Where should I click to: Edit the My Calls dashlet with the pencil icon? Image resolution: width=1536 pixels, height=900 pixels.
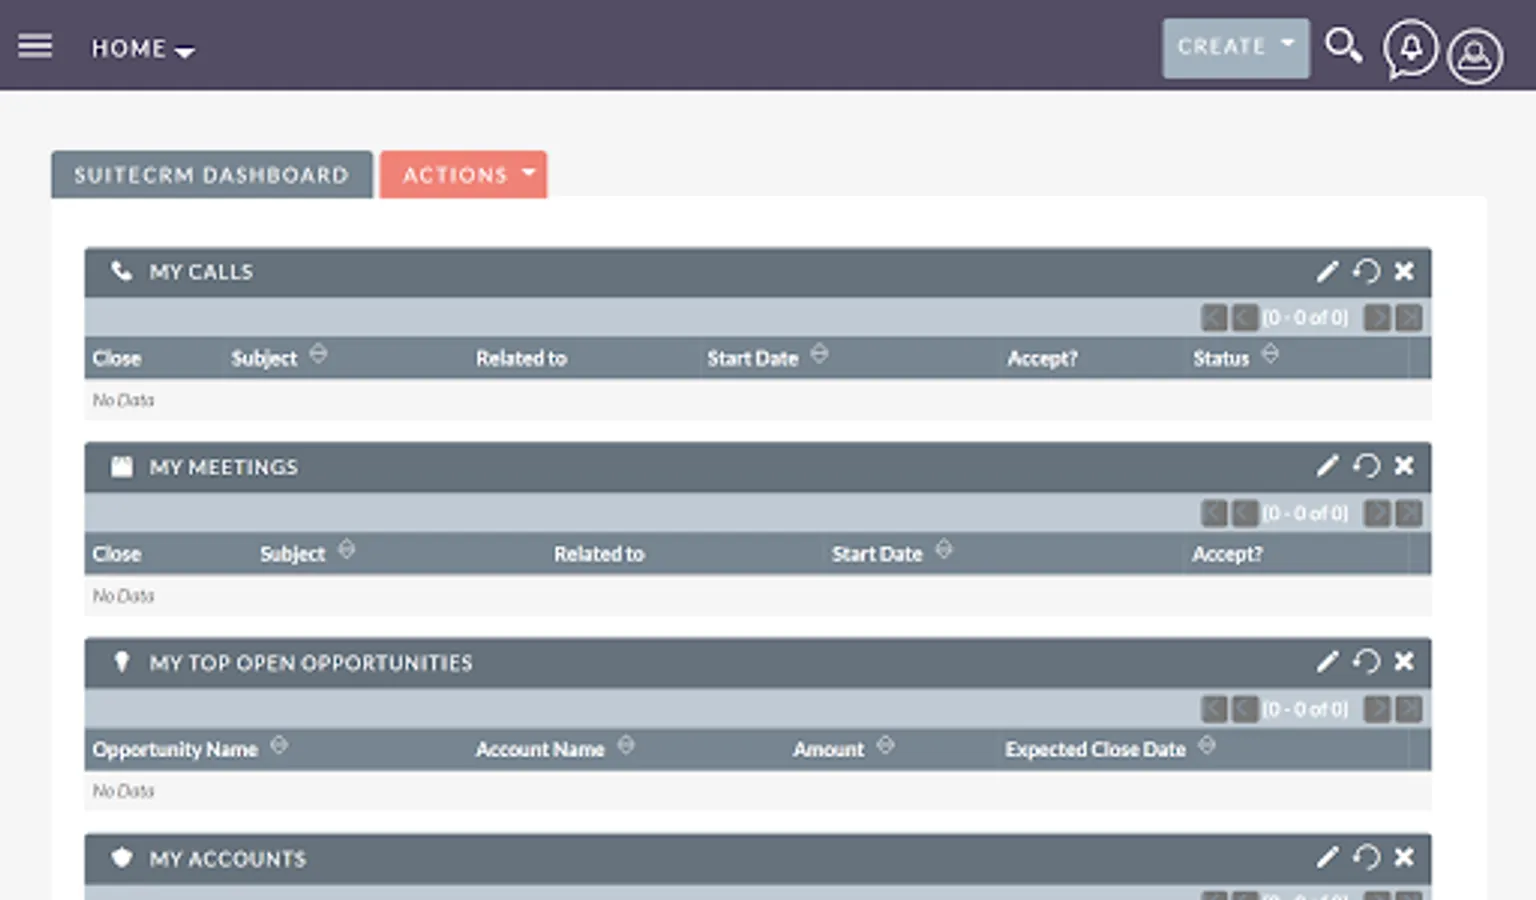(x=1327, y=271)
